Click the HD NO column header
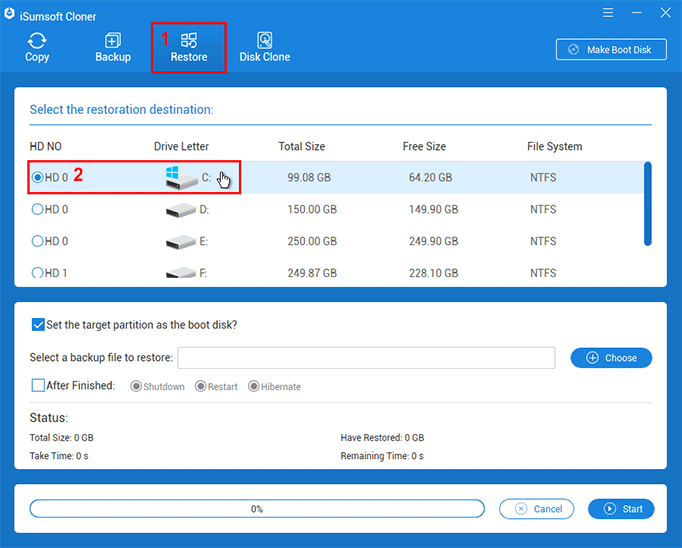 tap(46, 146)
